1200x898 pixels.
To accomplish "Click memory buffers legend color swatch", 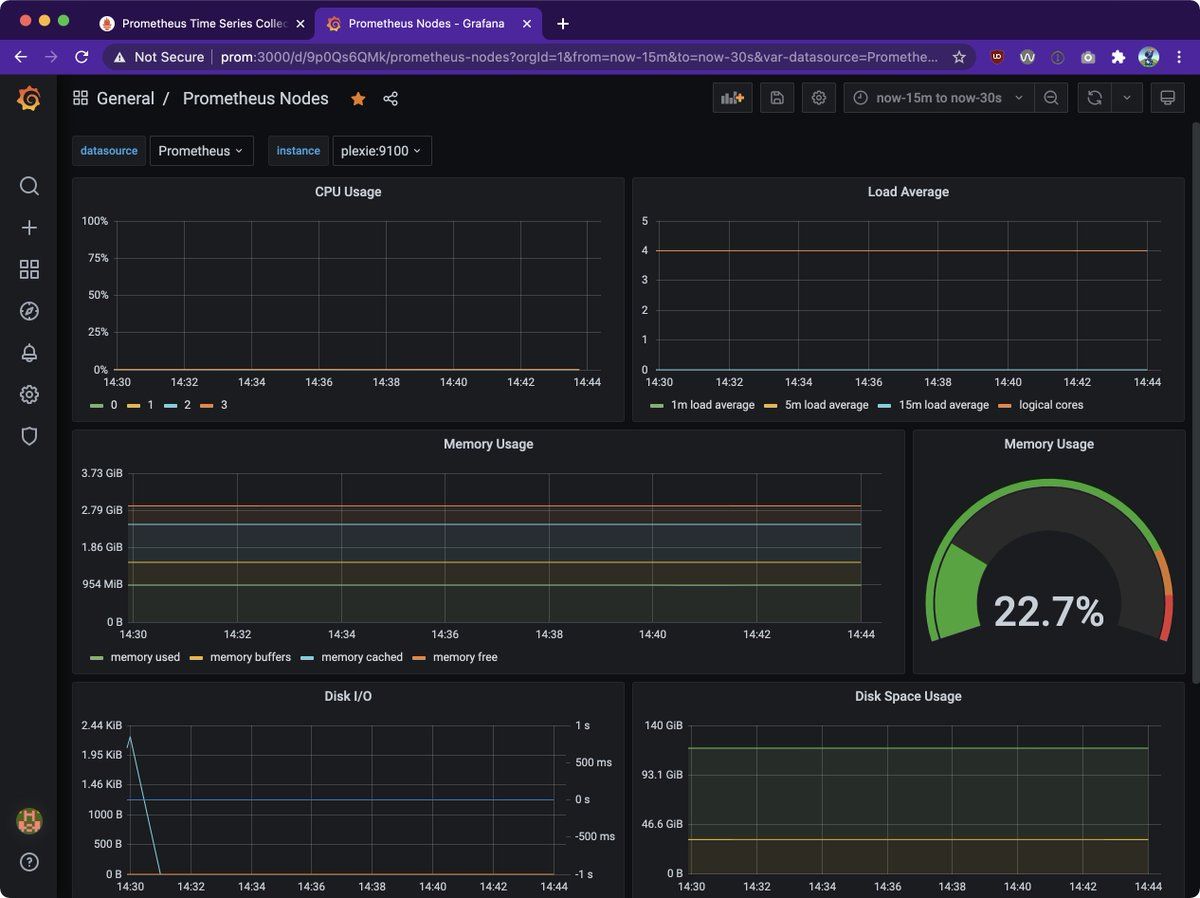I will [196, 657].
